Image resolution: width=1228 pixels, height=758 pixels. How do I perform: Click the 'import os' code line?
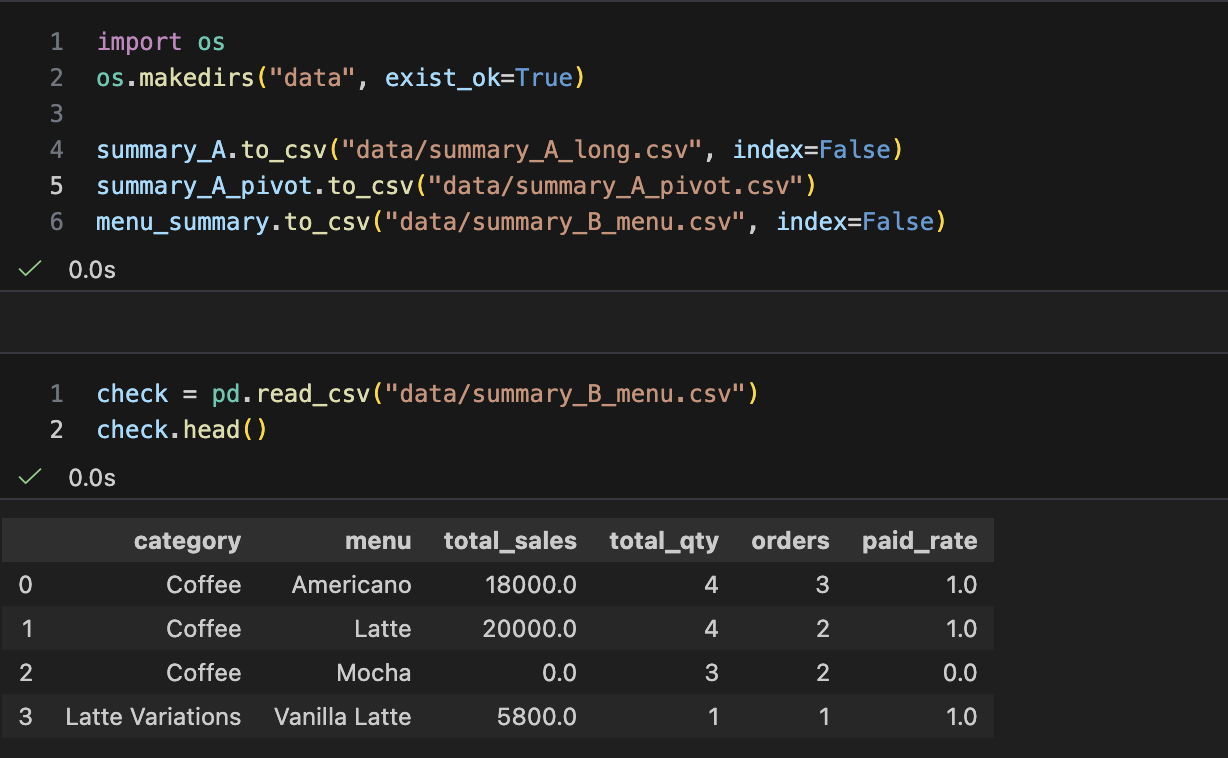click(x=161, y=41)
